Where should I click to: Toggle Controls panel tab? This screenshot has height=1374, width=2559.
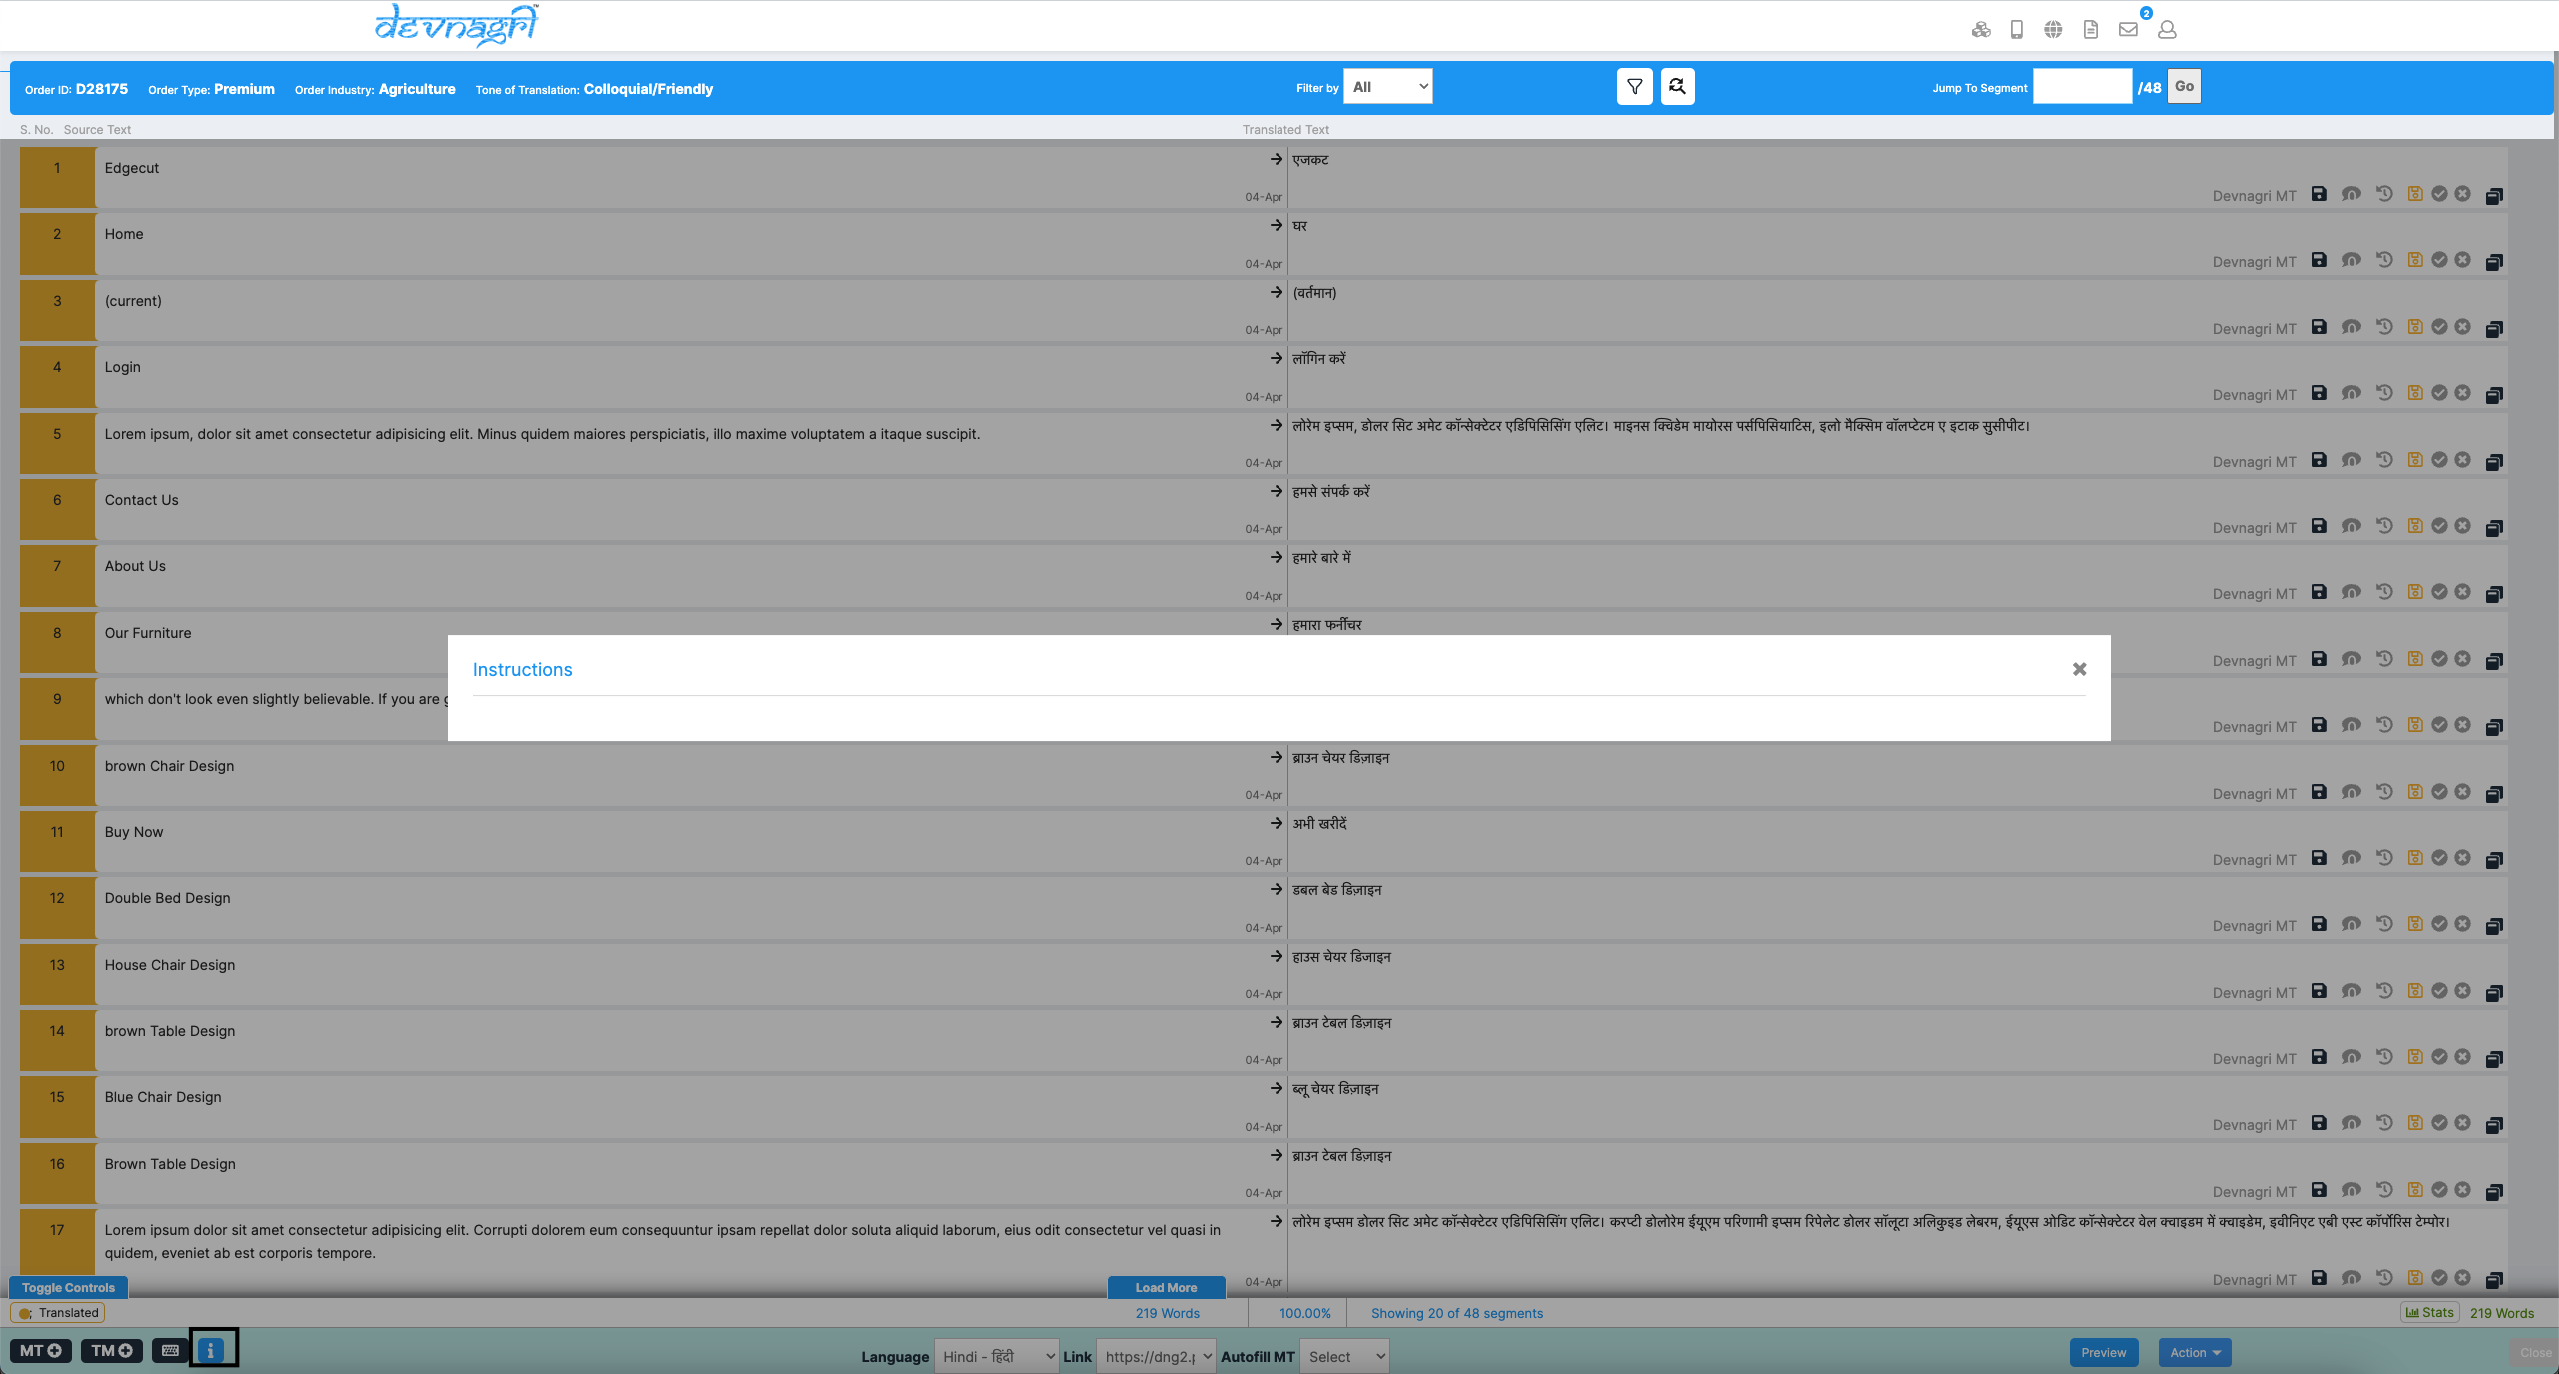pyautogui.click(x=69, y=1288)
